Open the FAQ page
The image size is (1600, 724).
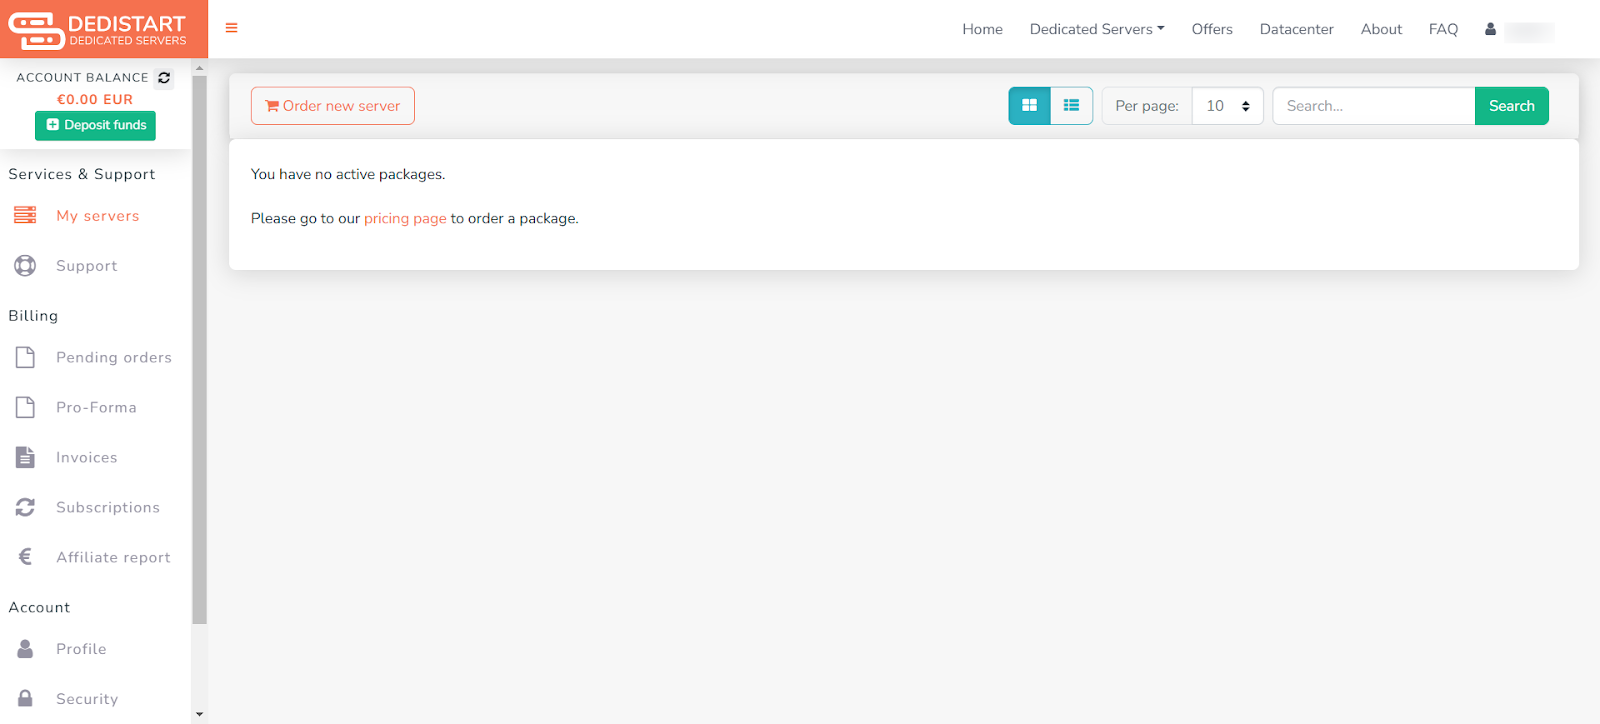pyautogui.click(x=1443, y=29)
